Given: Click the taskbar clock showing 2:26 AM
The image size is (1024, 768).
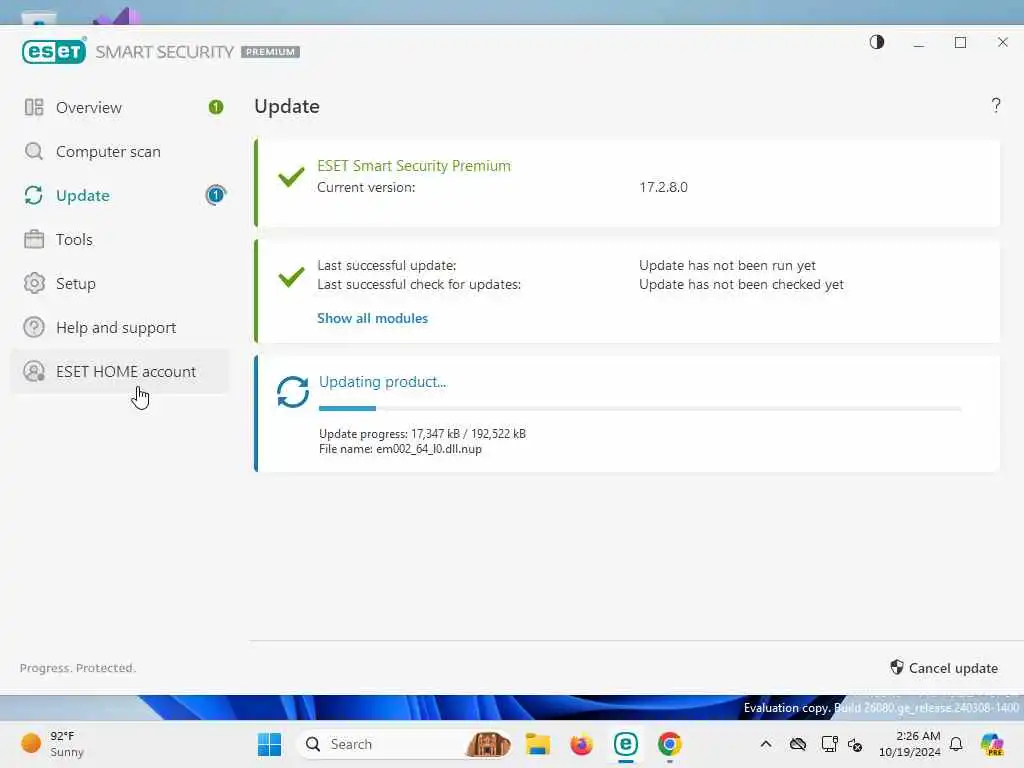Looking at the screenshot, I should click(910, 744).
